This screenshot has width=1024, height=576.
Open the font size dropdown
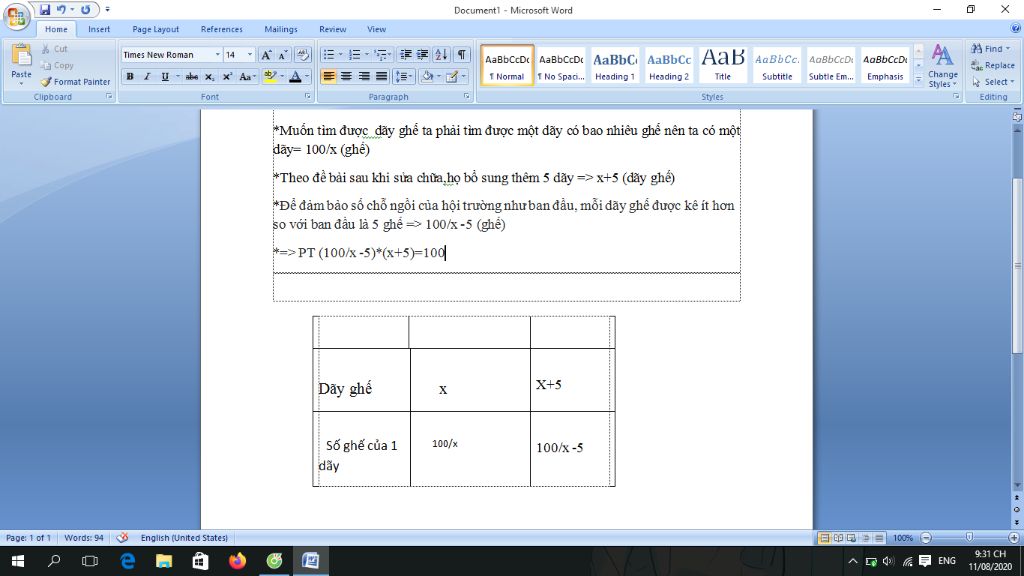tap(249, 55)
